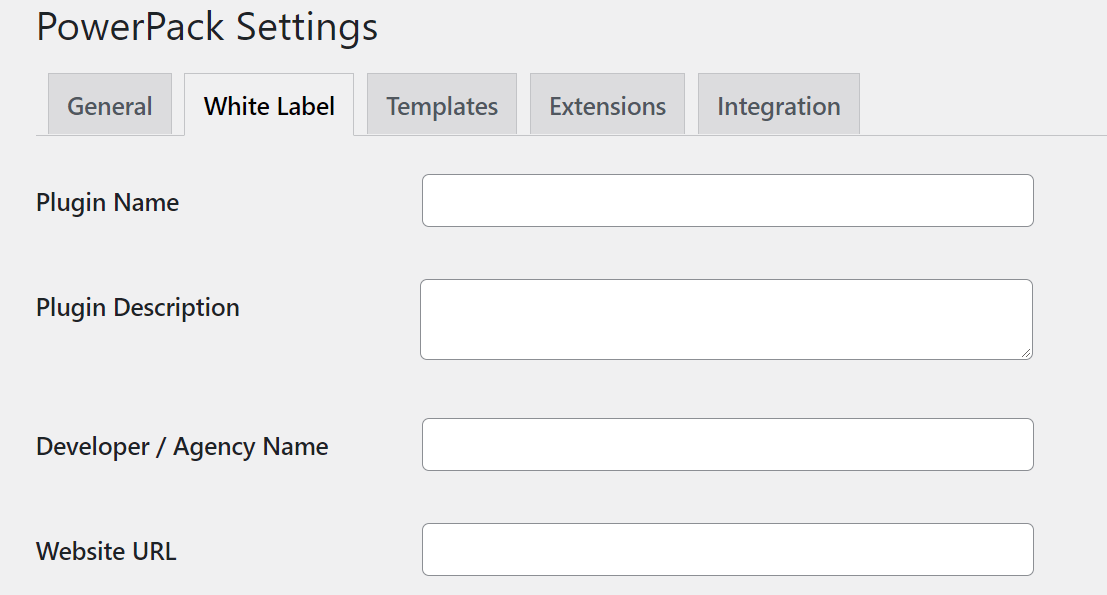This screenshot has width=1107, height=595.
Task: Focus the Plugin Description textarea
Action: click(727, 318)
